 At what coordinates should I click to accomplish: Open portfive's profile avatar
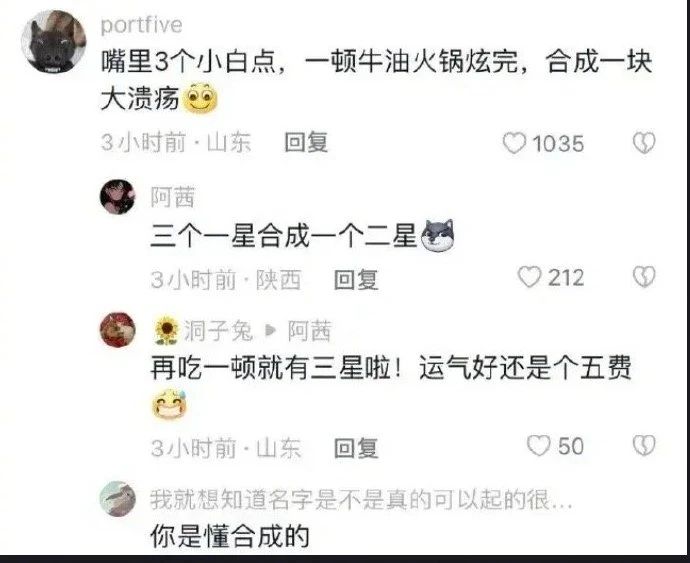(x=54, y=41)
